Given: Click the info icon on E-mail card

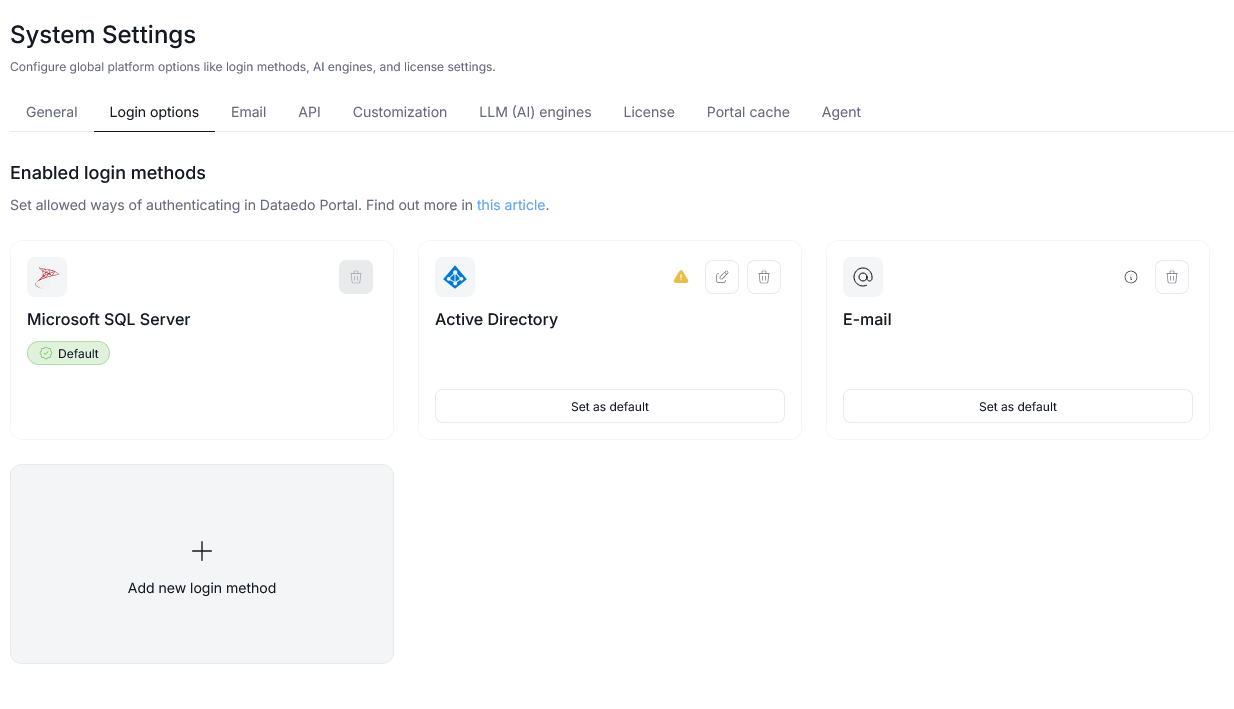Looking at the screenshot, I should pos(1131,277).
